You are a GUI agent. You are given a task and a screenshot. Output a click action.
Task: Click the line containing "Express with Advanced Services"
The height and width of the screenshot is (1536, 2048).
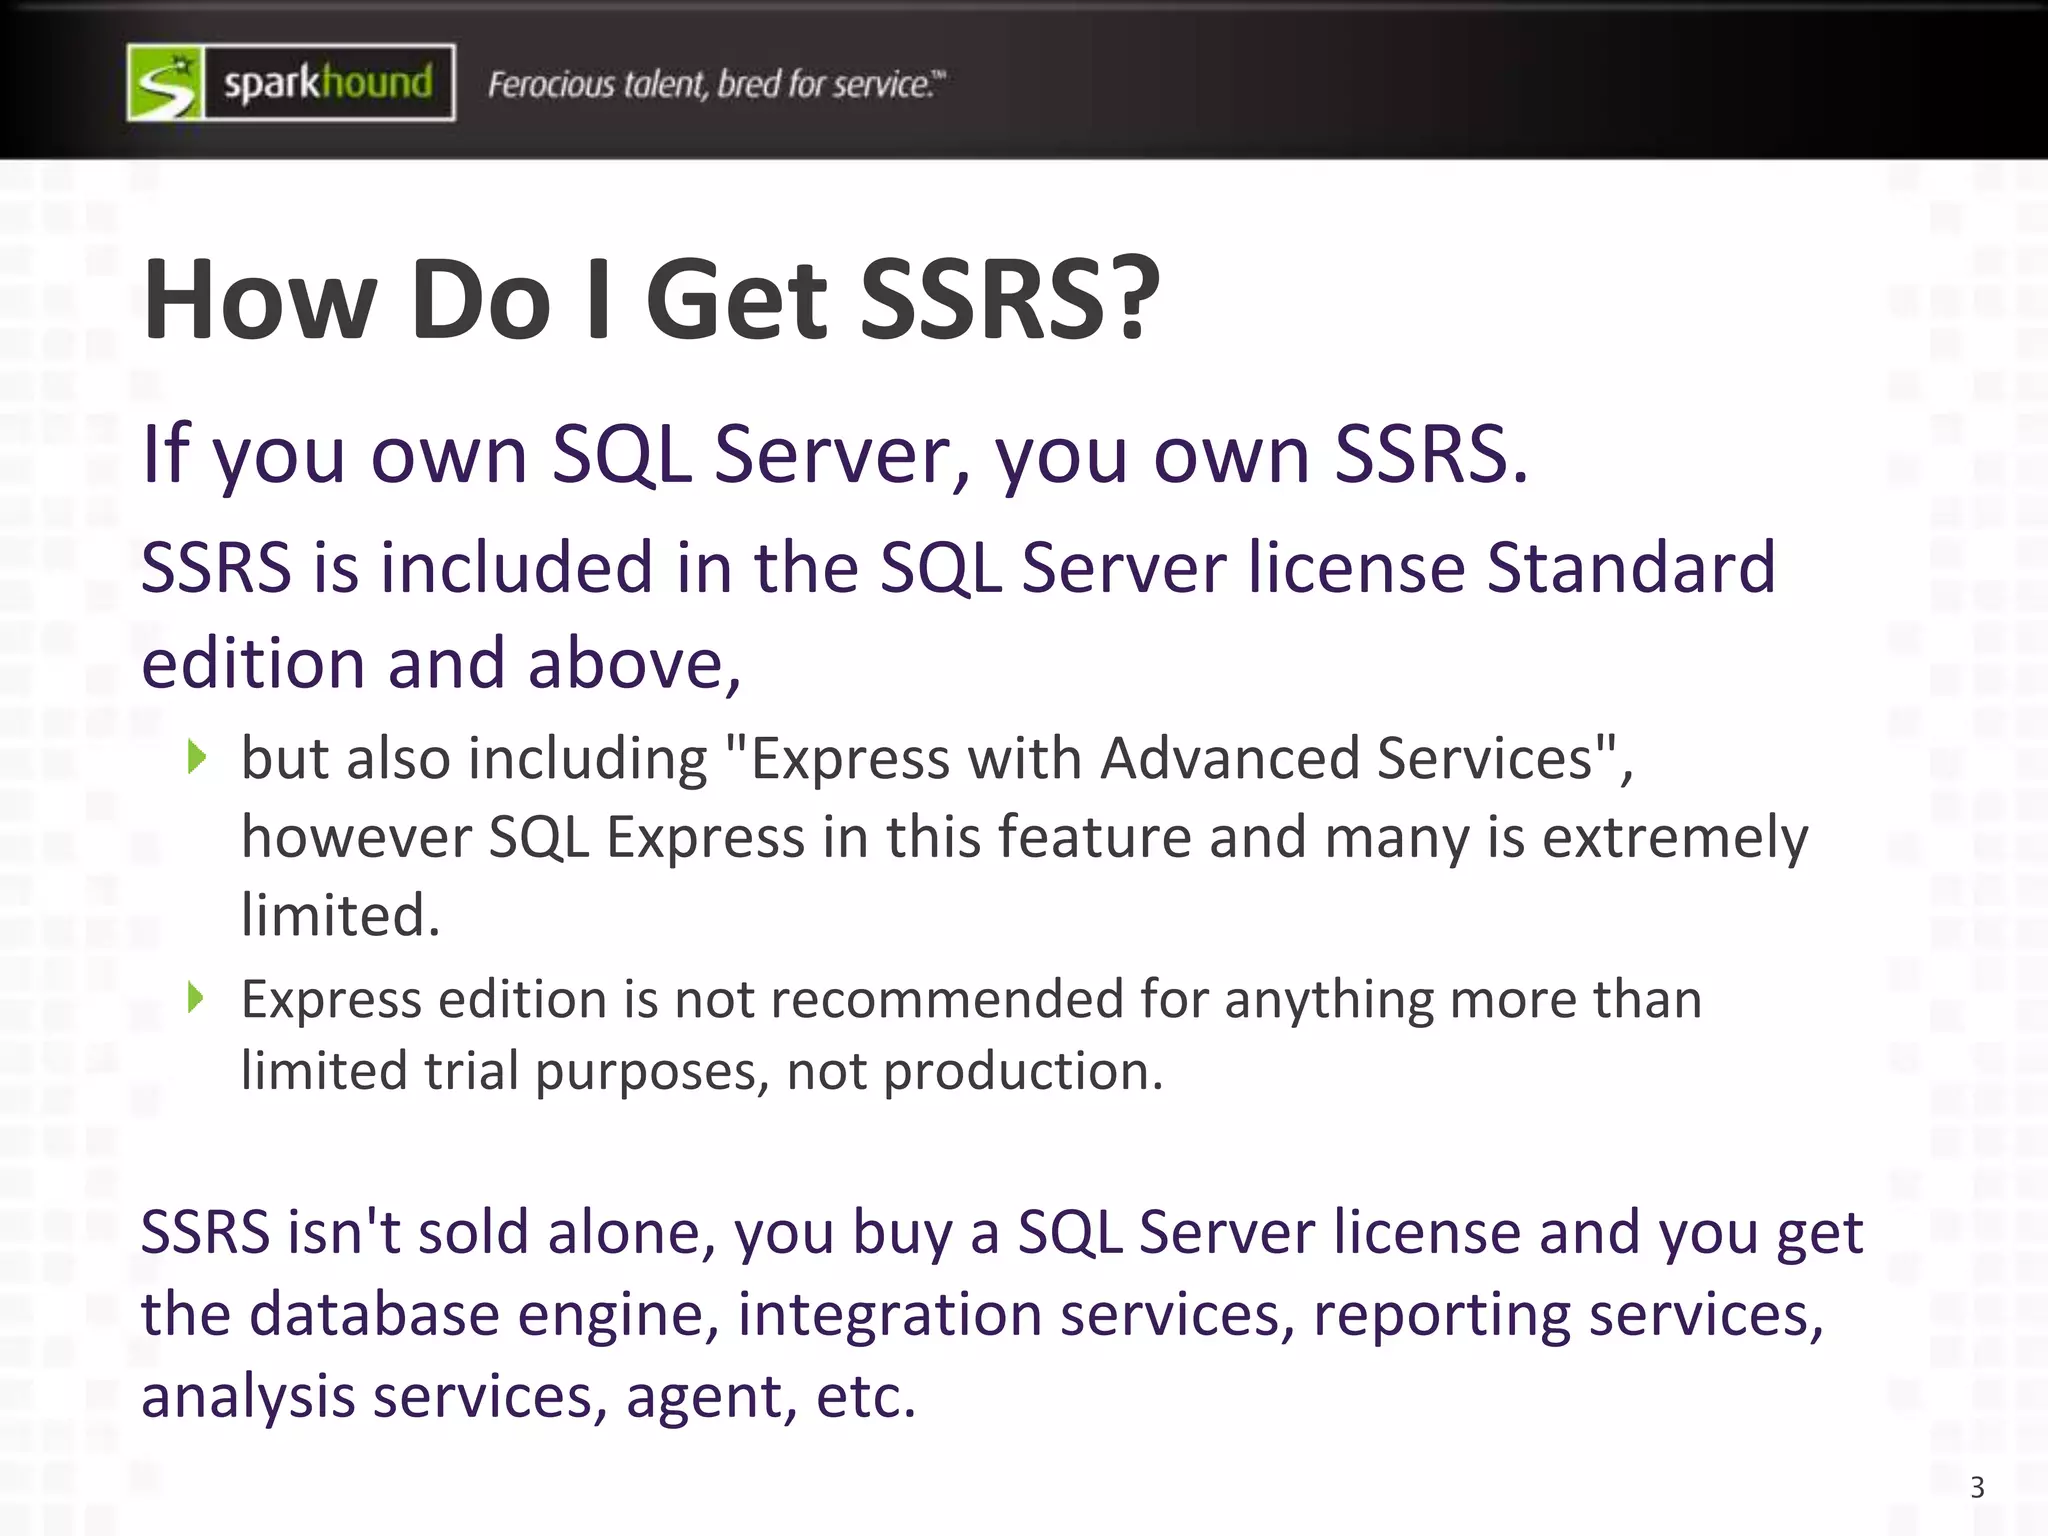[938, 759]
